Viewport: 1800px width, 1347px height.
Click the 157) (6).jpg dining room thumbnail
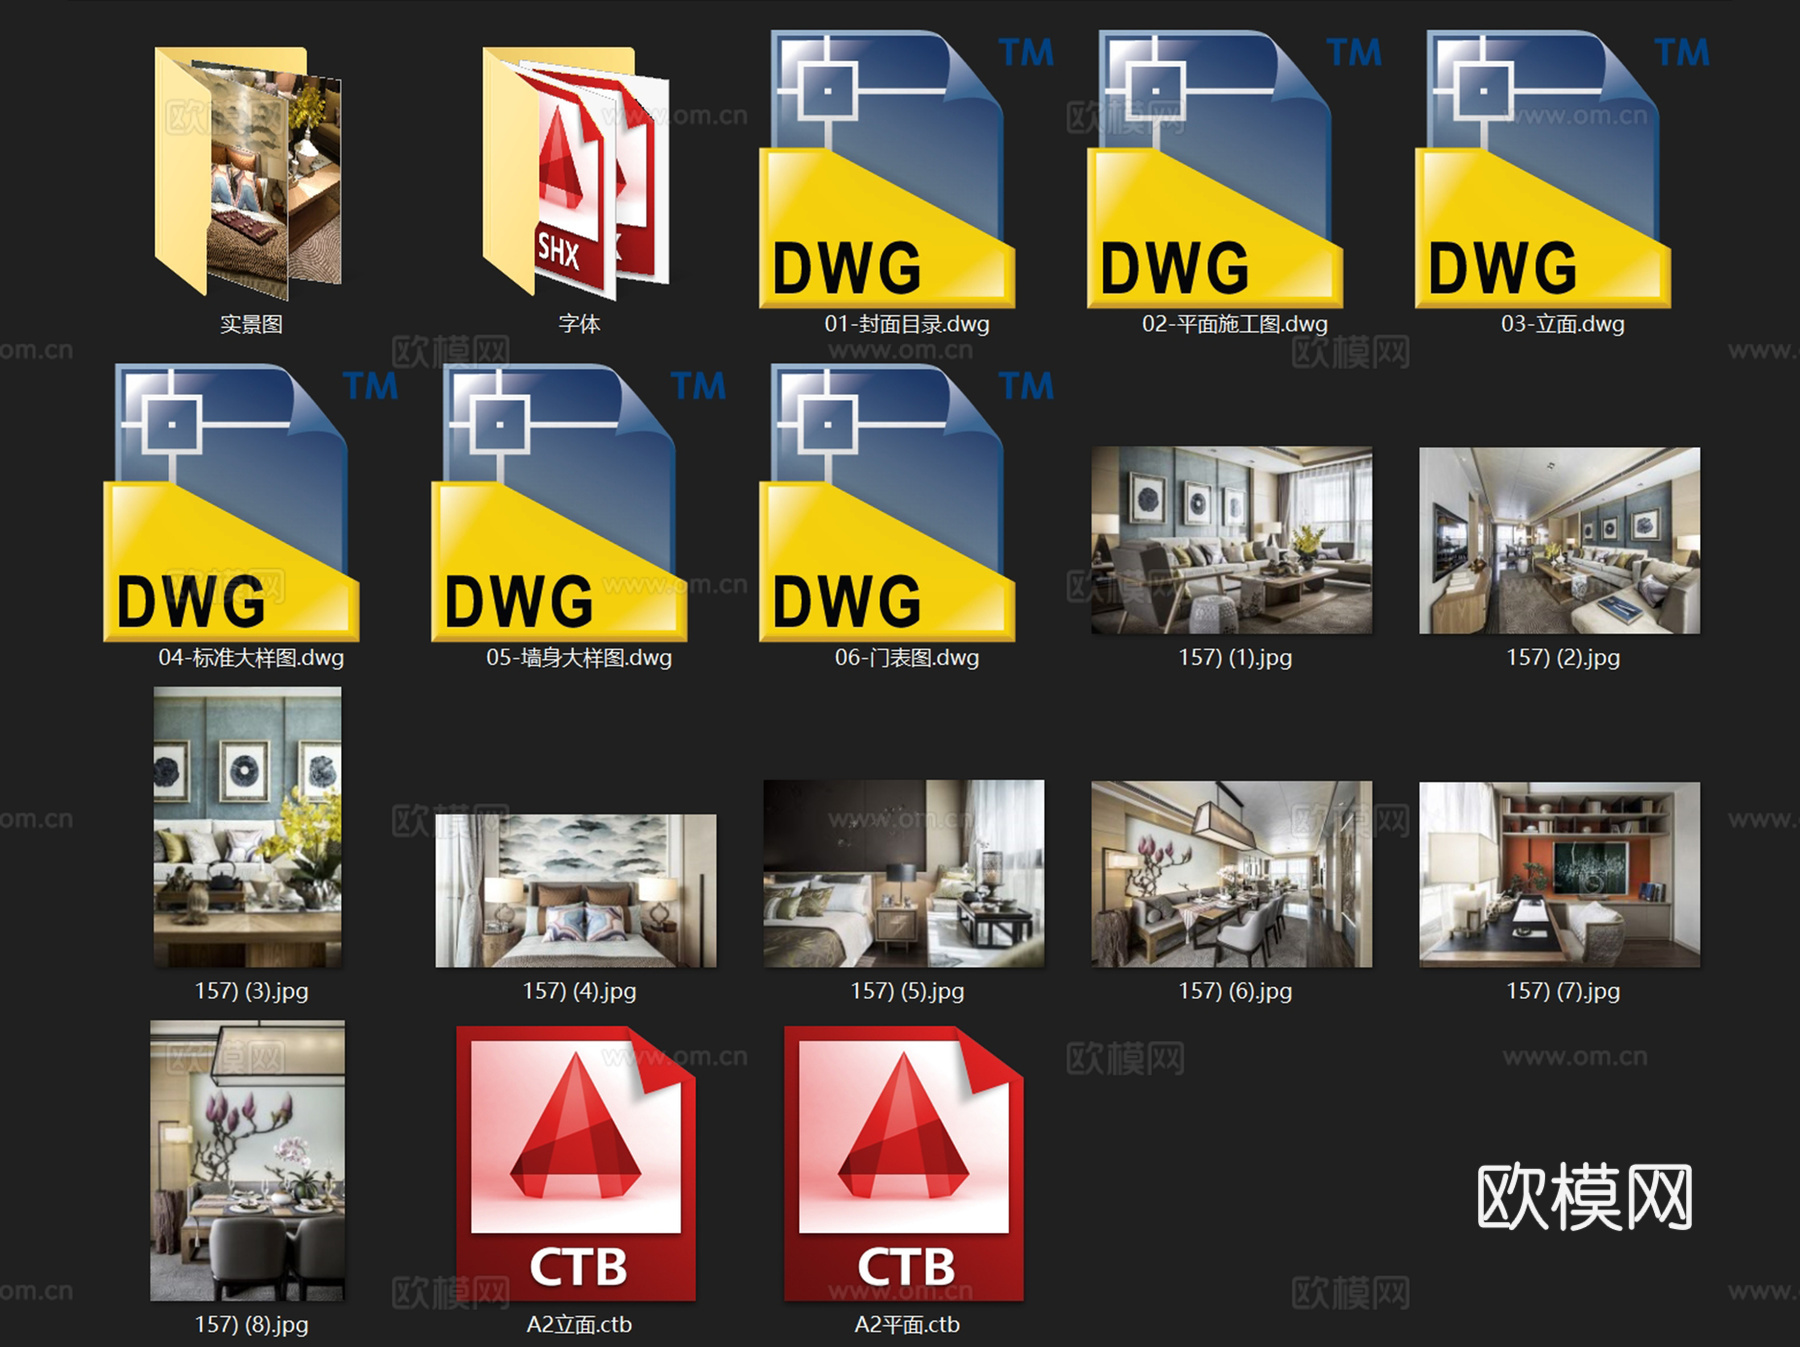(x=1232, y=874)
